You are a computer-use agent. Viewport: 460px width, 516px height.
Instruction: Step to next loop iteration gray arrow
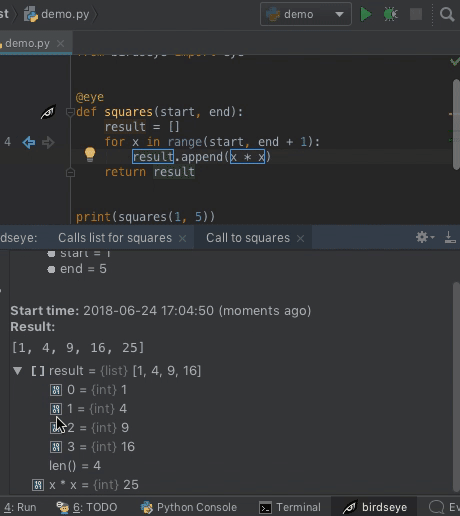[48, 143]
